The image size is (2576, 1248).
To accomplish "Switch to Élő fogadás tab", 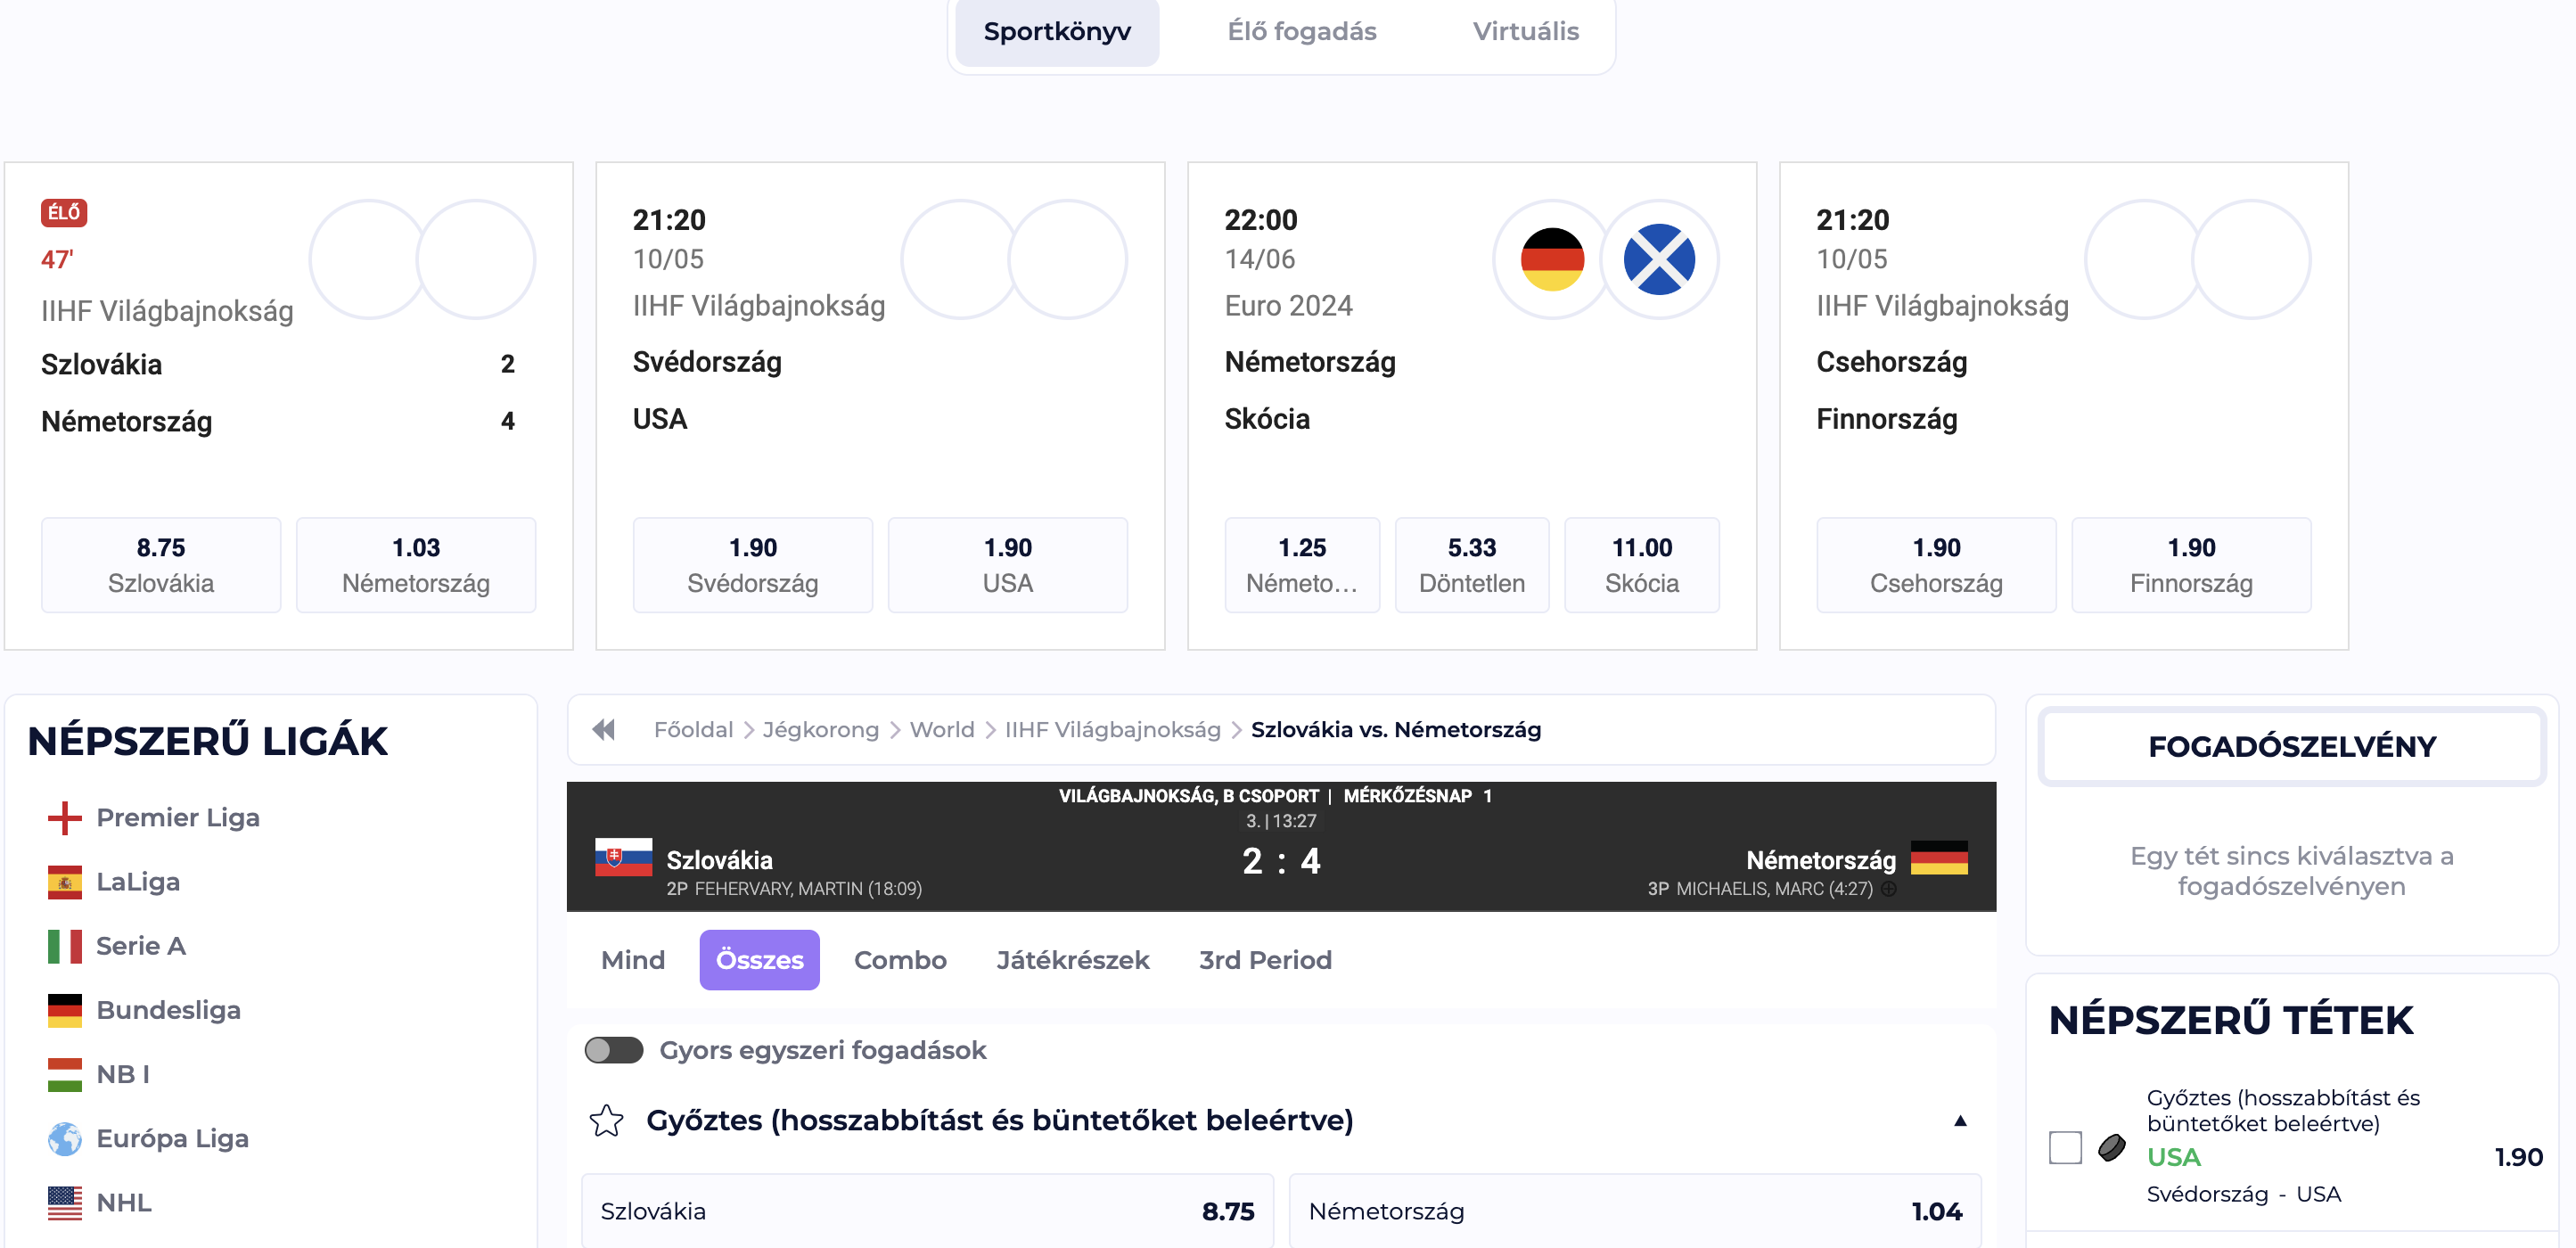I will 1301,32.
